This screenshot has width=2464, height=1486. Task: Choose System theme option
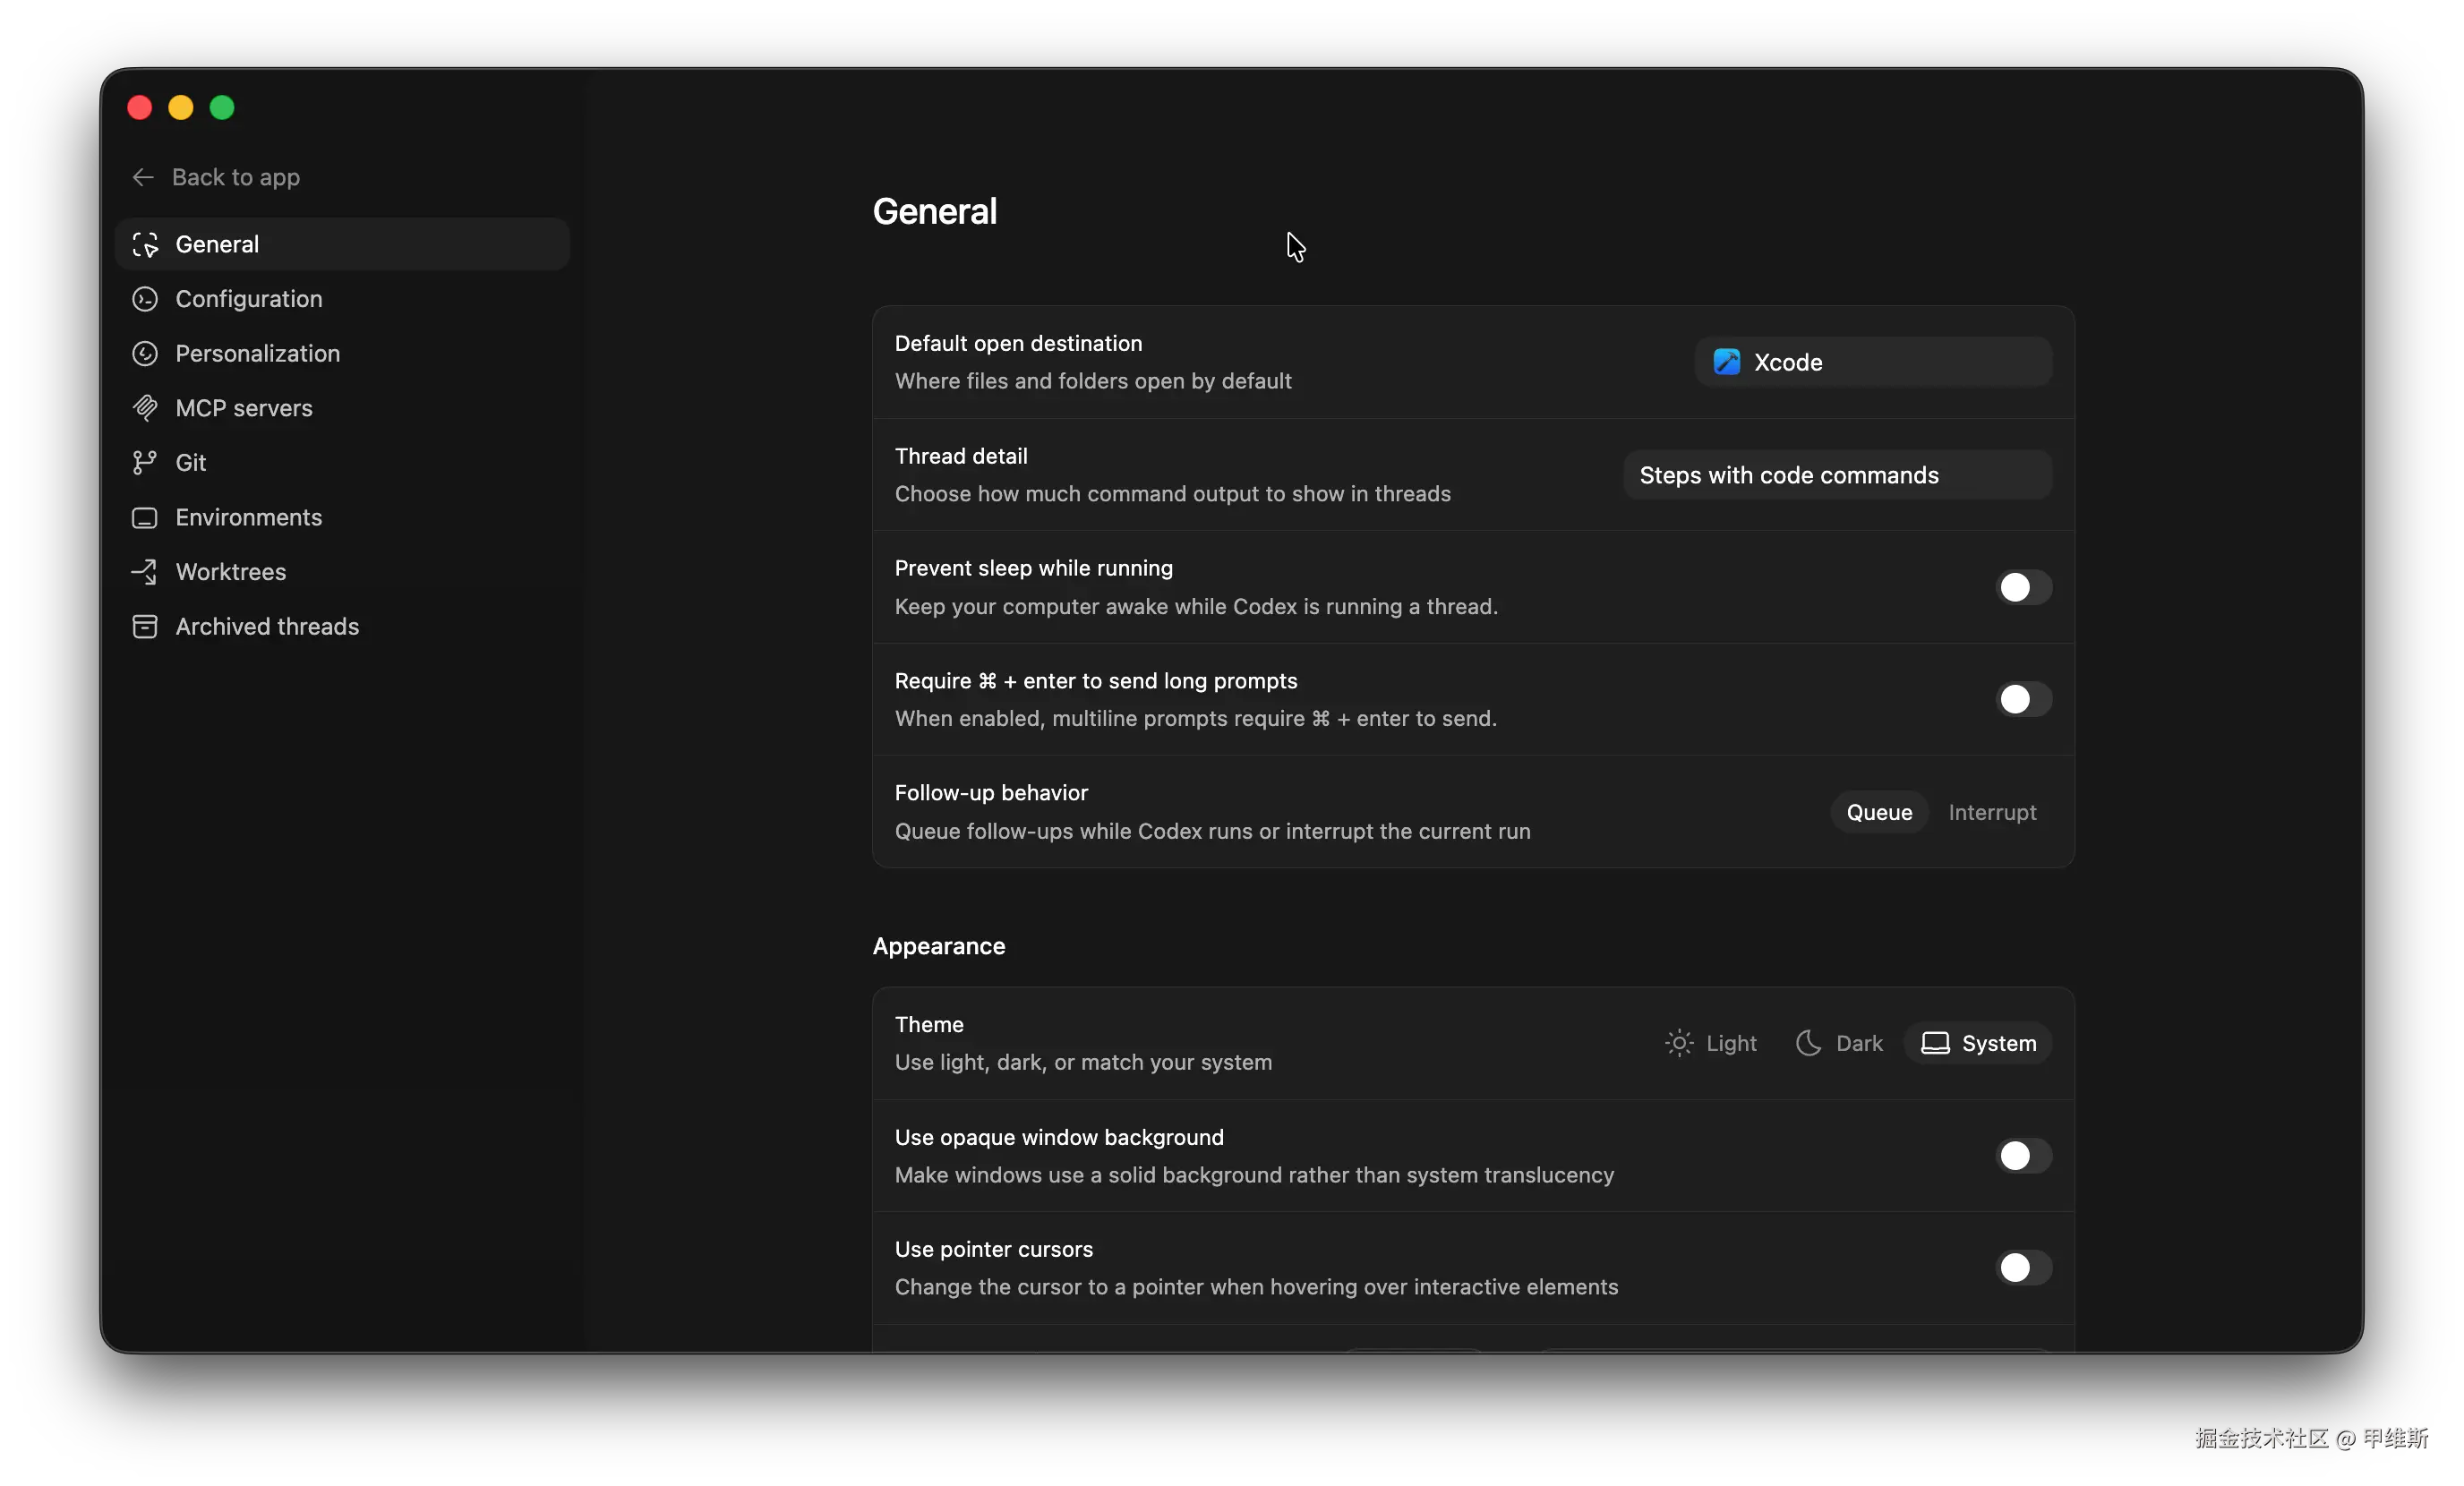coord(1978,1044)
